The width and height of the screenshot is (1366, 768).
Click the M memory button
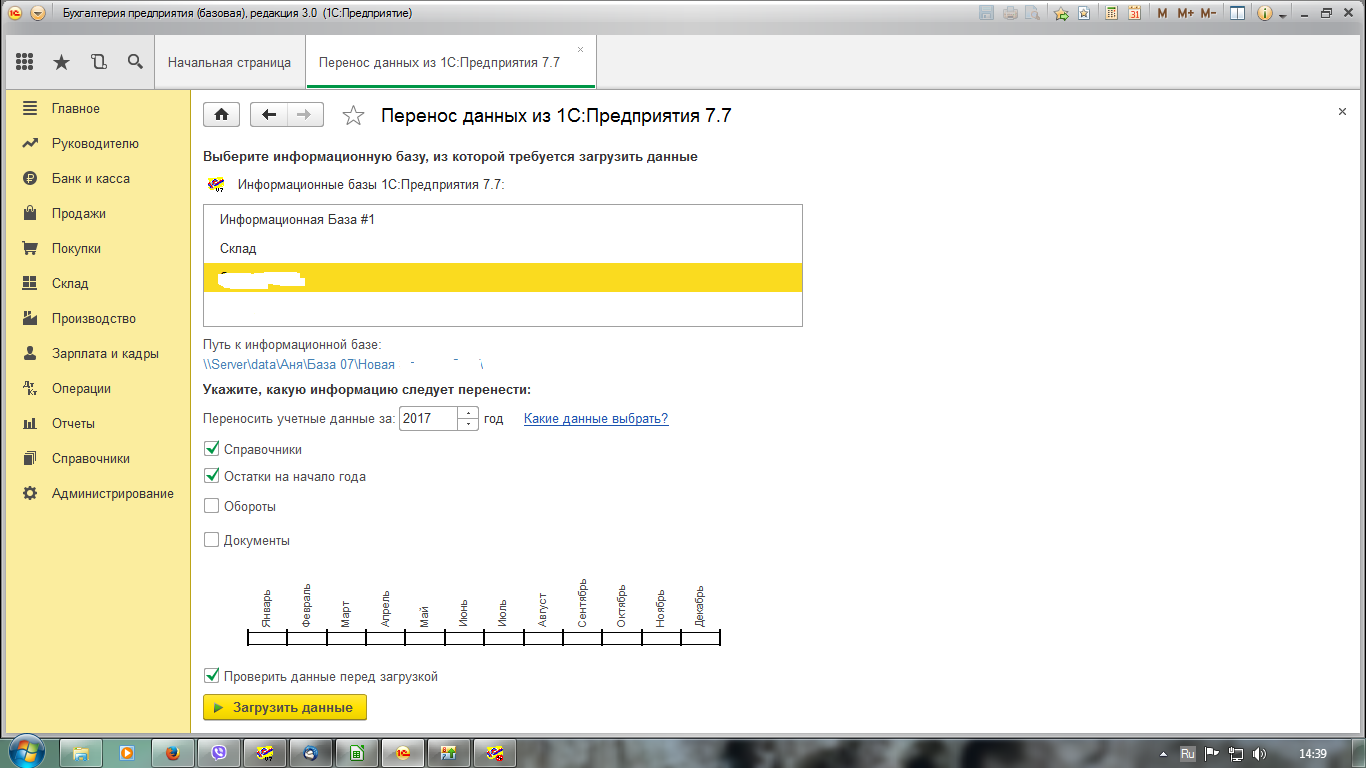coord(1162,14)
